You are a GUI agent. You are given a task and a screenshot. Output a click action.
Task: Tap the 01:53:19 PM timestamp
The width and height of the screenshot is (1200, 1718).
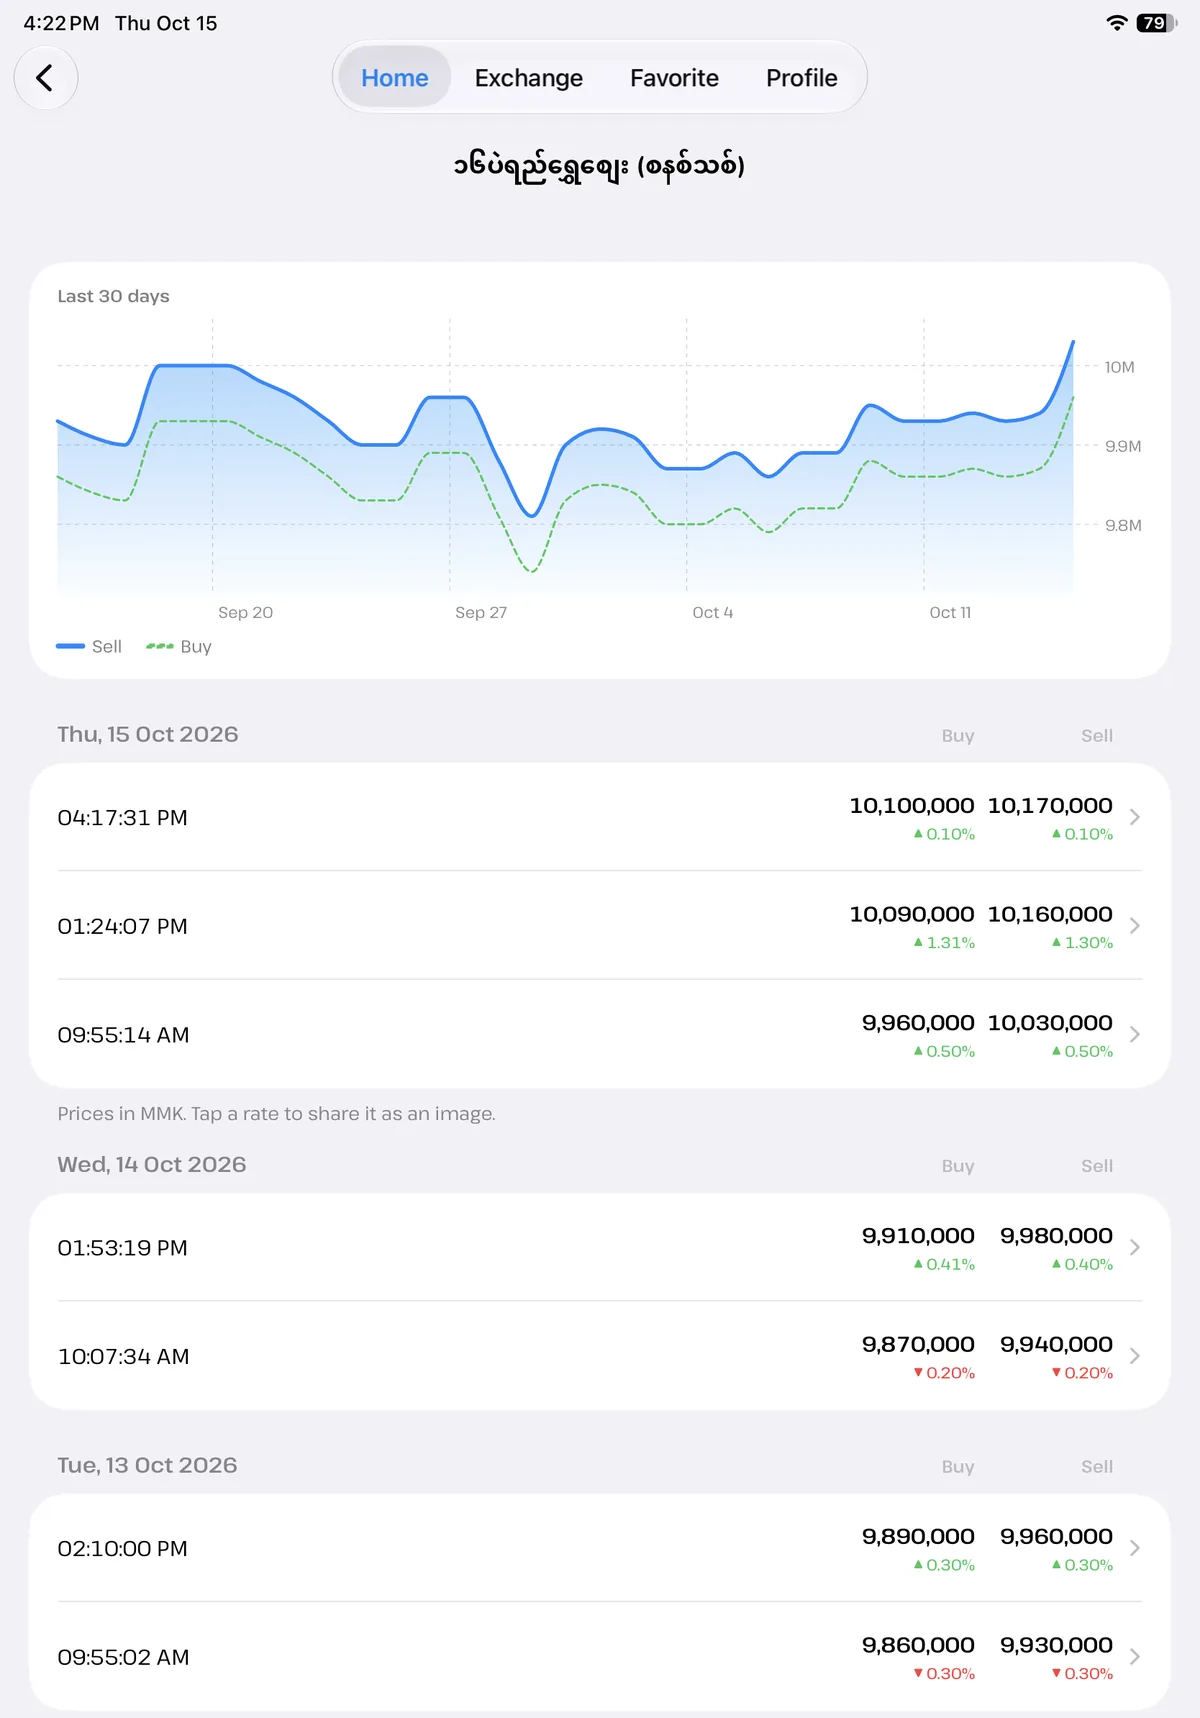123,1249
